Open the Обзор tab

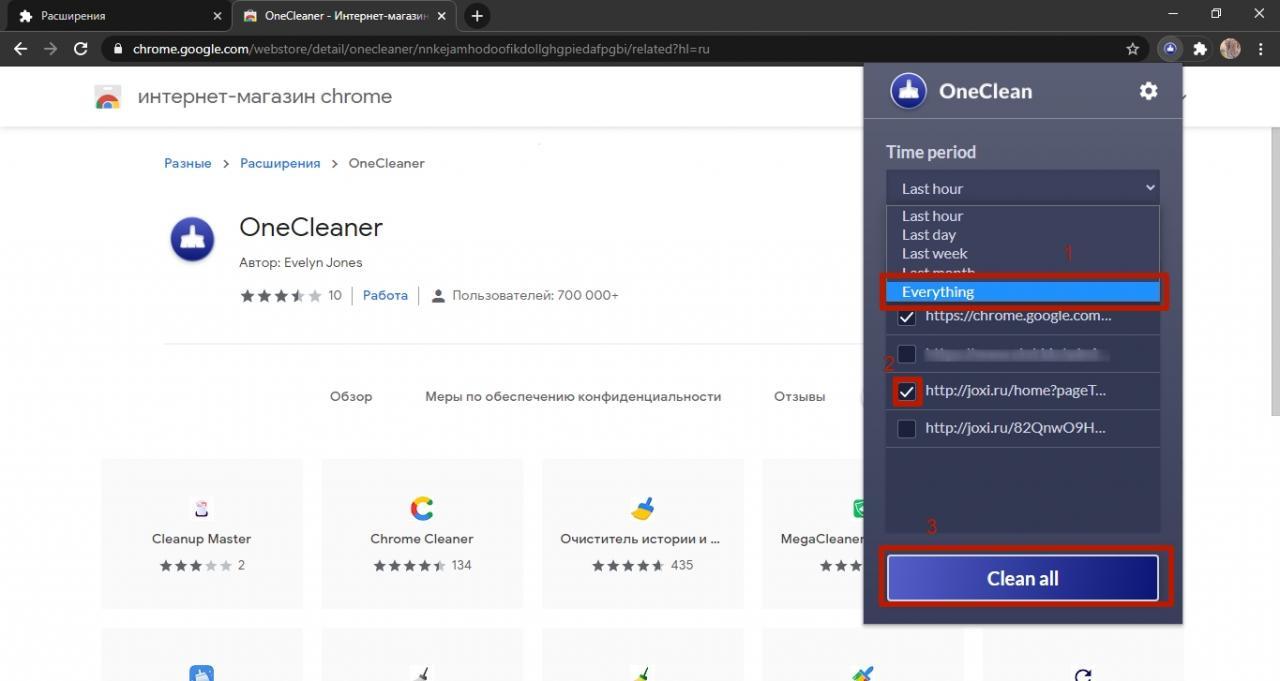[x=351, y=396]
